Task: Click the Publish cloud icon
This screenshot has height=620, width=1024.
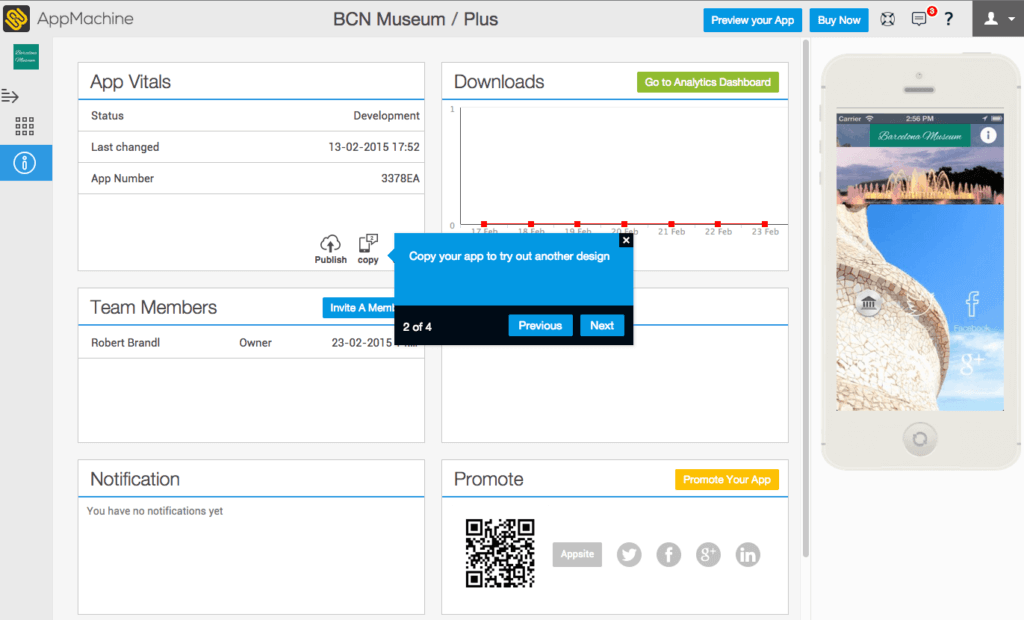Action: tap(330, 245)
